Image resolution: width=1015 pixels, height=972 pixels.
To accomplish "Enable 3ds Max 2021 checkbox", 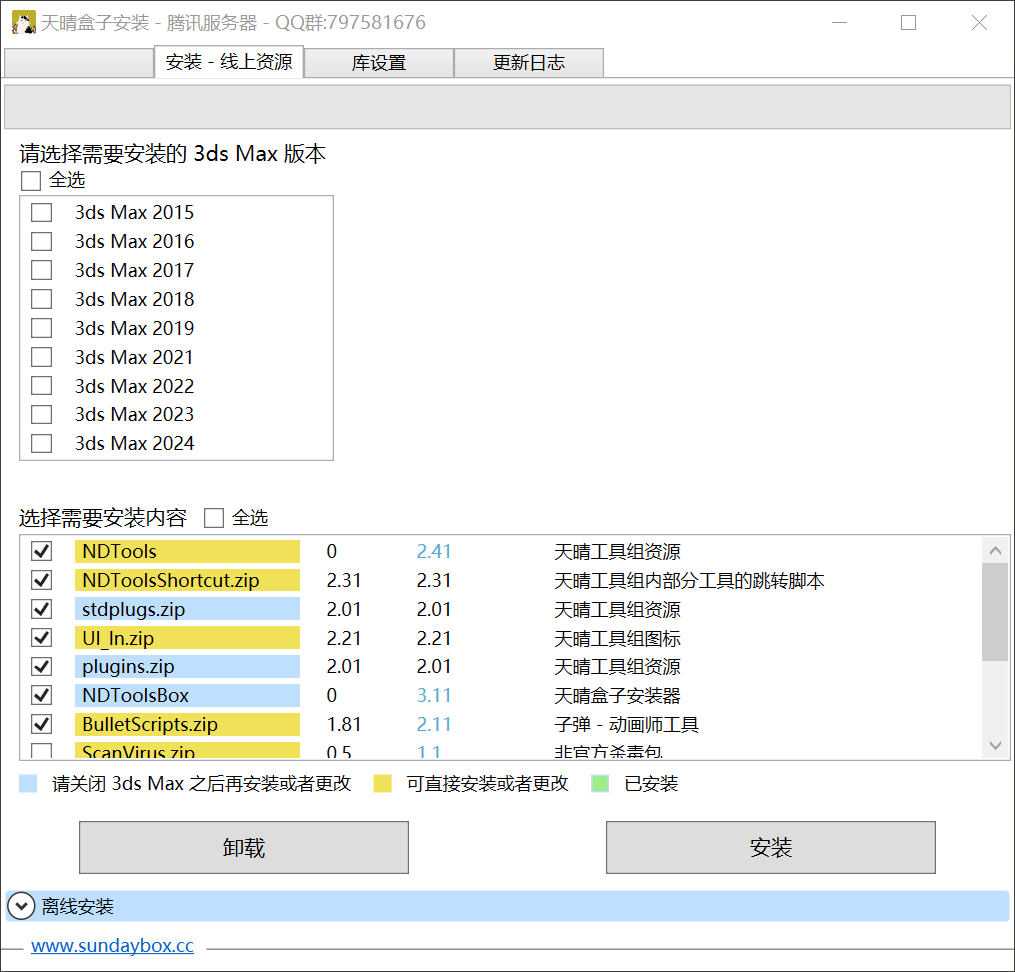I will click(x=41, y=357).
